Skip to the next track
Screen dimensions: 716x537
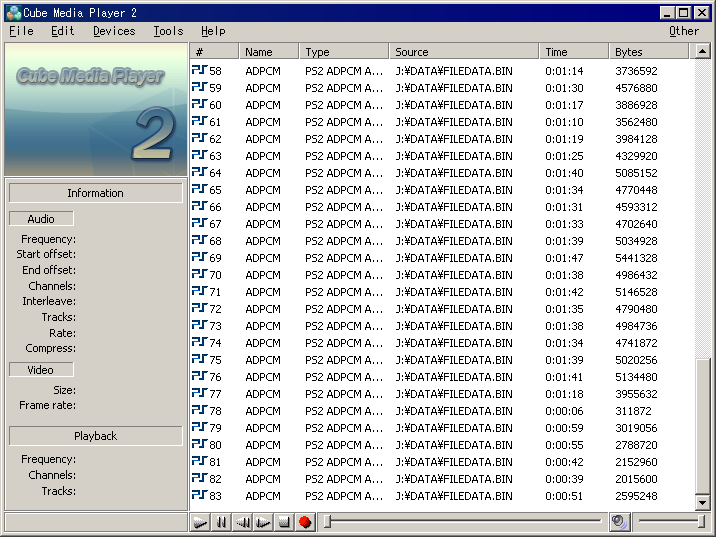[x=263, y=521]
